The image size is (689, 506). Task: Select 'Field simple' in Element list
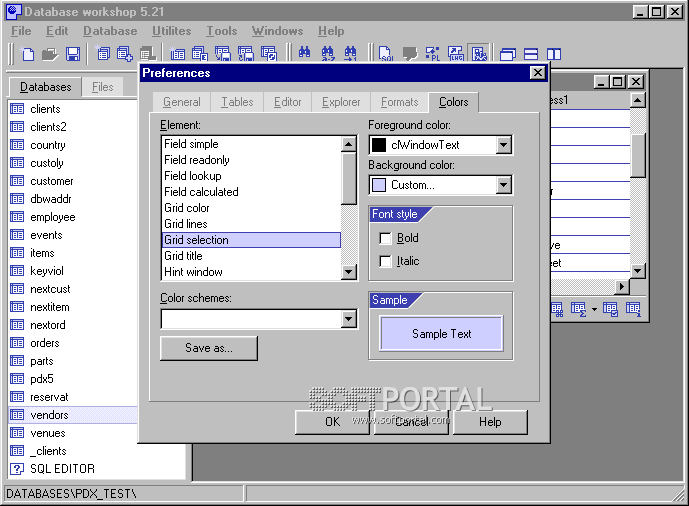[x=251, y=144]
